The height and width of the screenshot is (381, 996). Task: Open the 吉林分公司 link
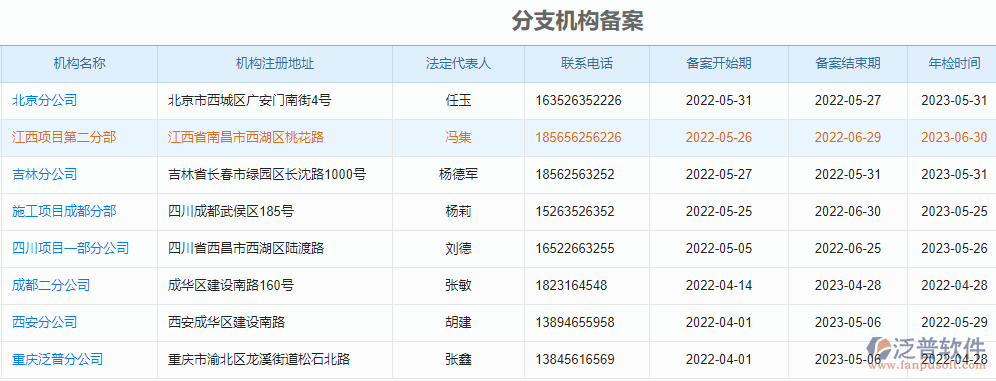[44, 174]
